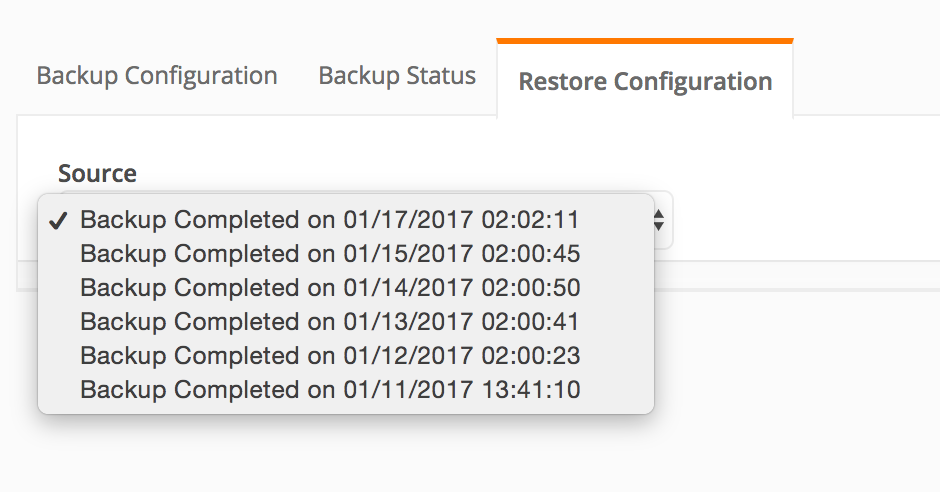The width and height of the screenshot is (940, 492).
Task: Pick the 01/11/2017 13:41:10 backup
Action: [330, 390]
